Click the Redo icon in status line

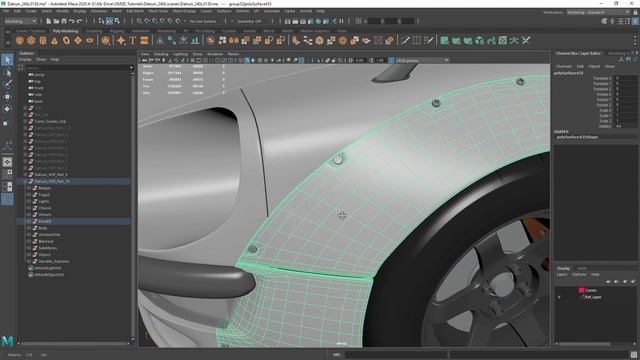[80, 21]
